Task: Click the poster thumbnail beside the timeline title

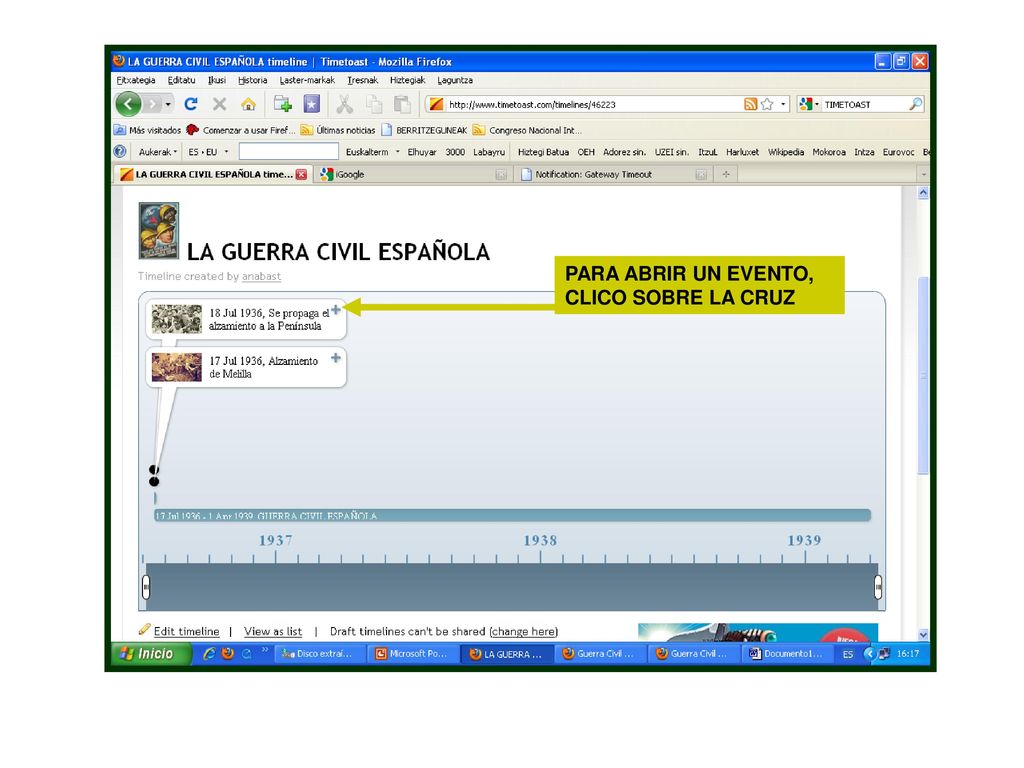Action: [159, 231]
